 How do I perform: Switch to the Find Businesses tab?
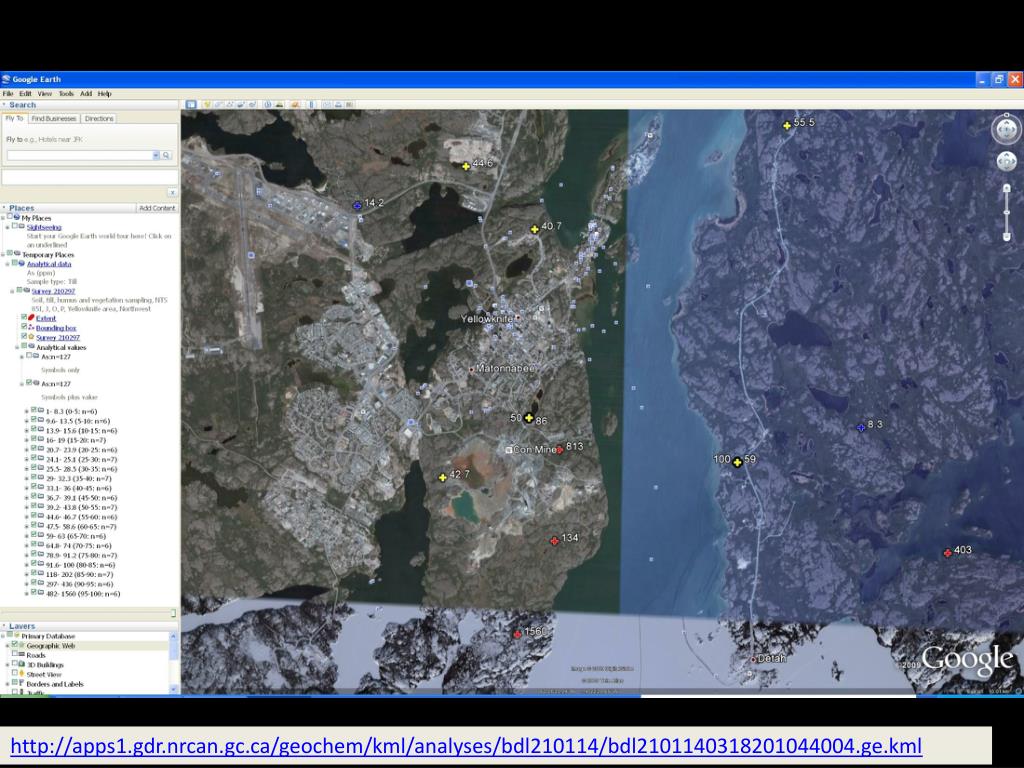pos(54,119)
